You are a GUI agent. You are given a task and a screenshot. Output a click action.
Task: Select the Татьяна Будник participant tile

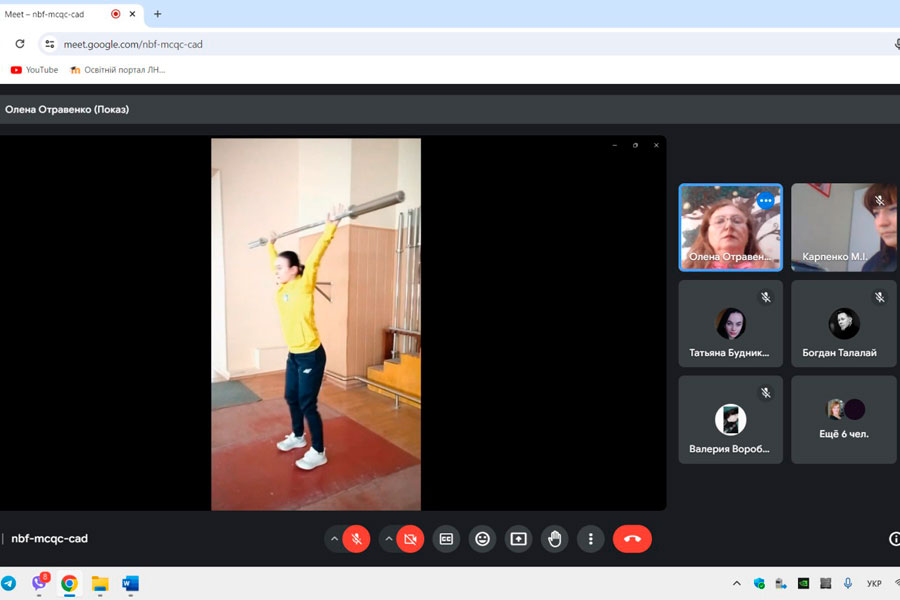[x=730, y=323]
